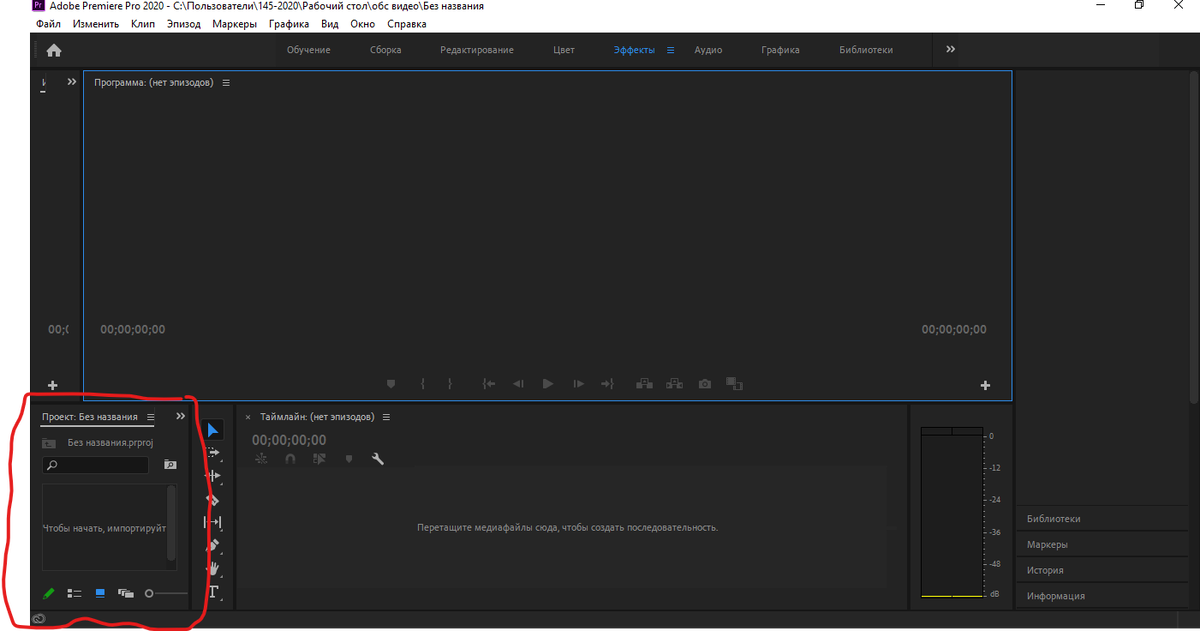
Task: Step back one frame
Action: coord(518,384)
